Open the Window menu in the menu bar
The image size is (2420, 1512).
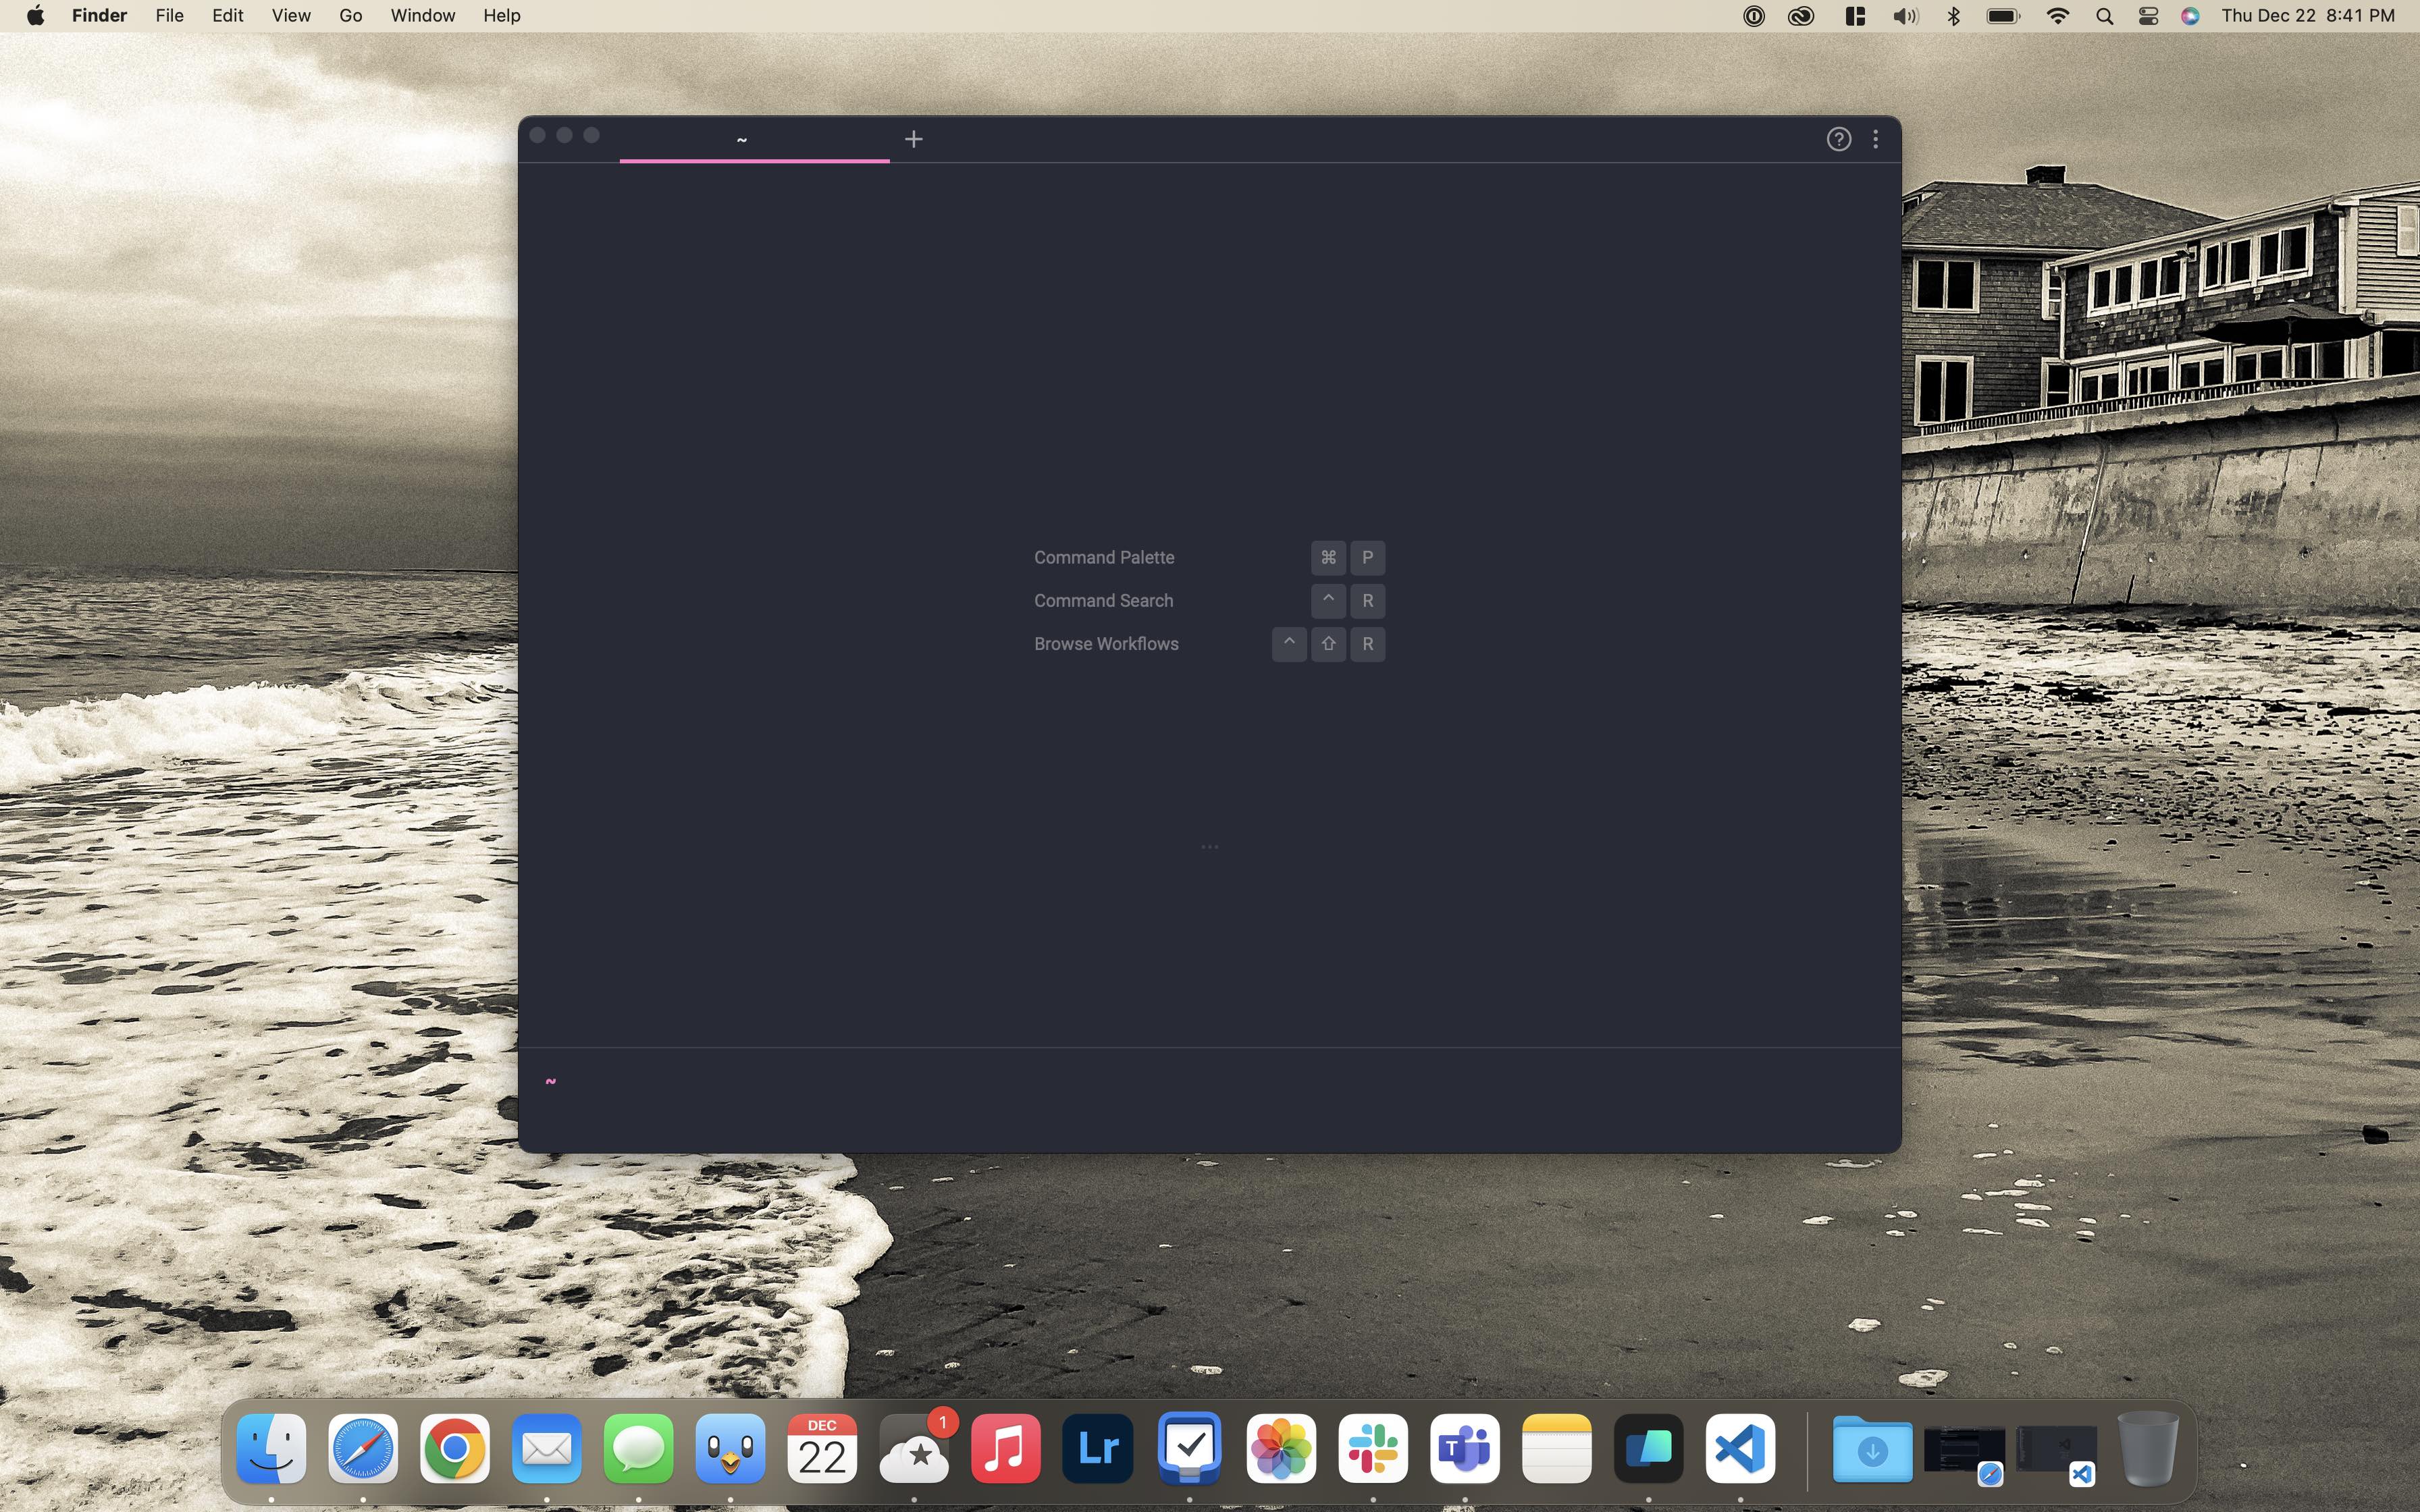[422, 15]
